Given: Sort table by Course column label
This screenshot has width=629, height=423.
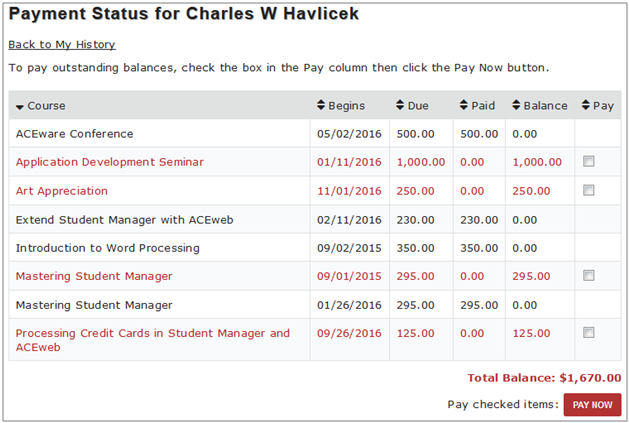Looking at the screenshot, I should pyautogui.click(x=47, y=106).
